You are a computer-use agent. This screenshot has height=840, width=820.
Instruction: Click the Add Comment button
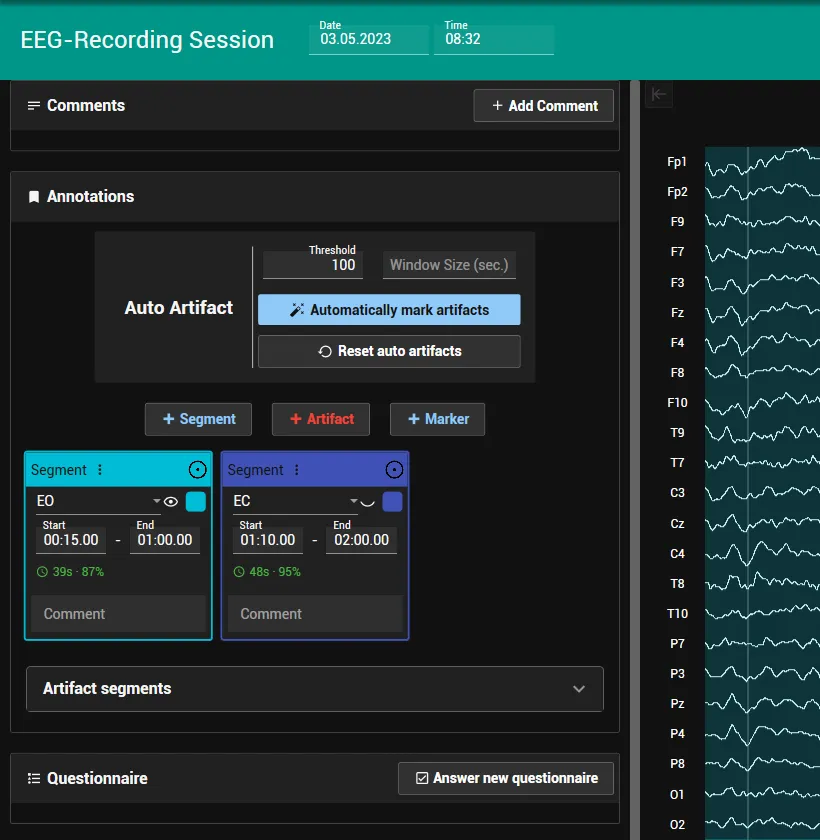click(543, 106)
